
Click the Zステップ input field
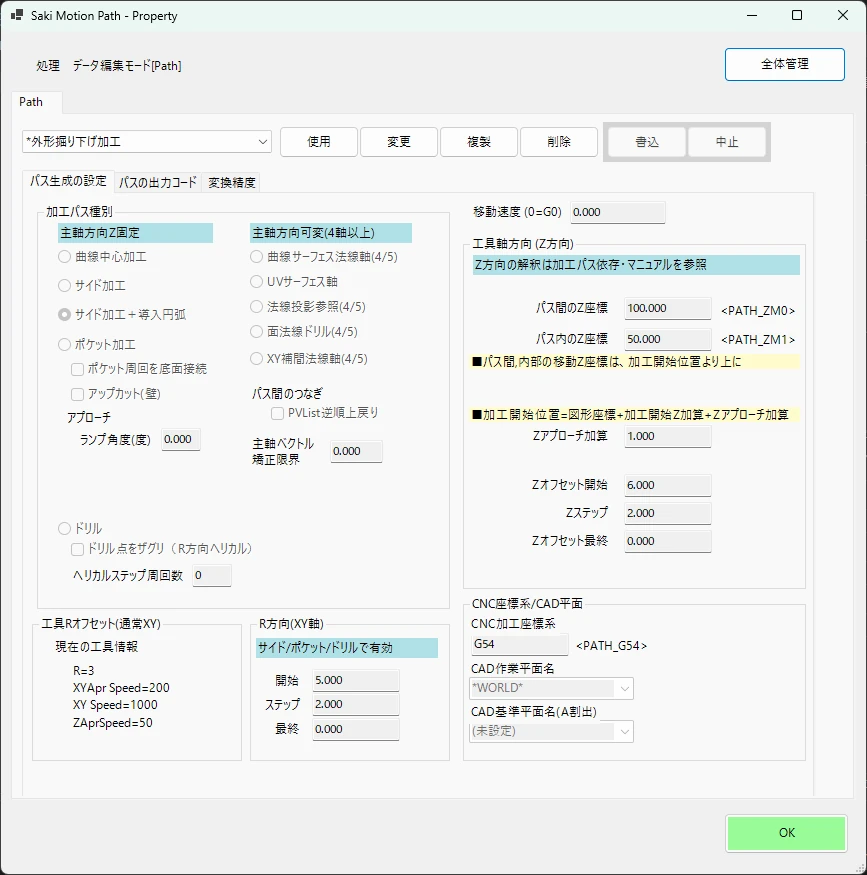pos(668,513)
